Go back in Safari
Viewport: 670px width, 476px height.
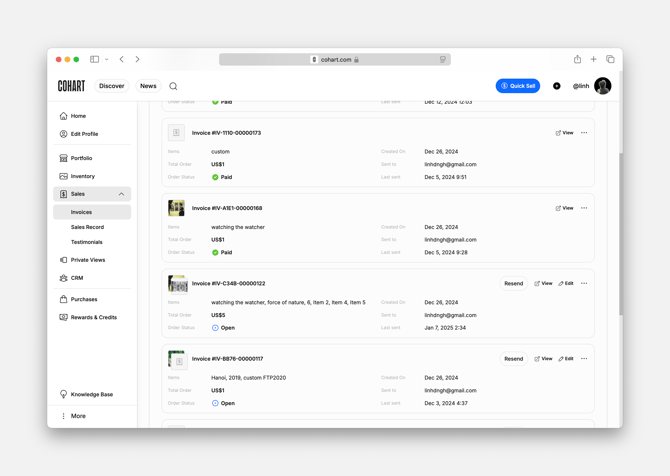122,59
